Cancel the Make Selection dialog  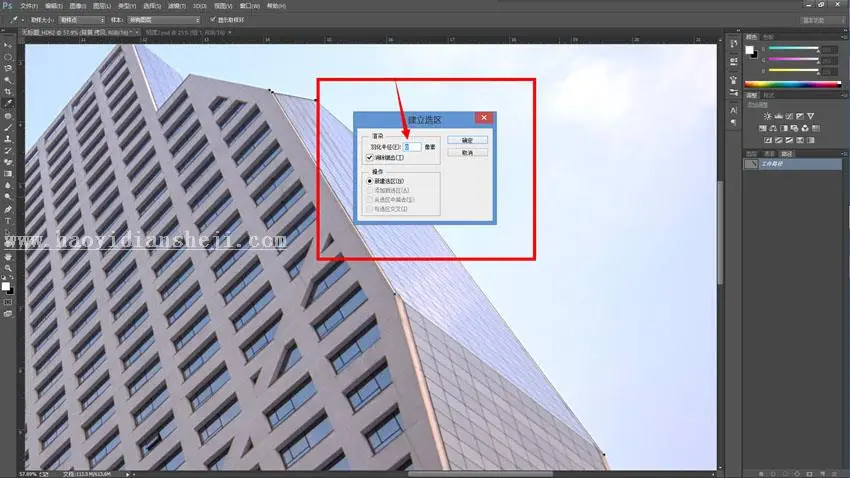click(467, 153)
